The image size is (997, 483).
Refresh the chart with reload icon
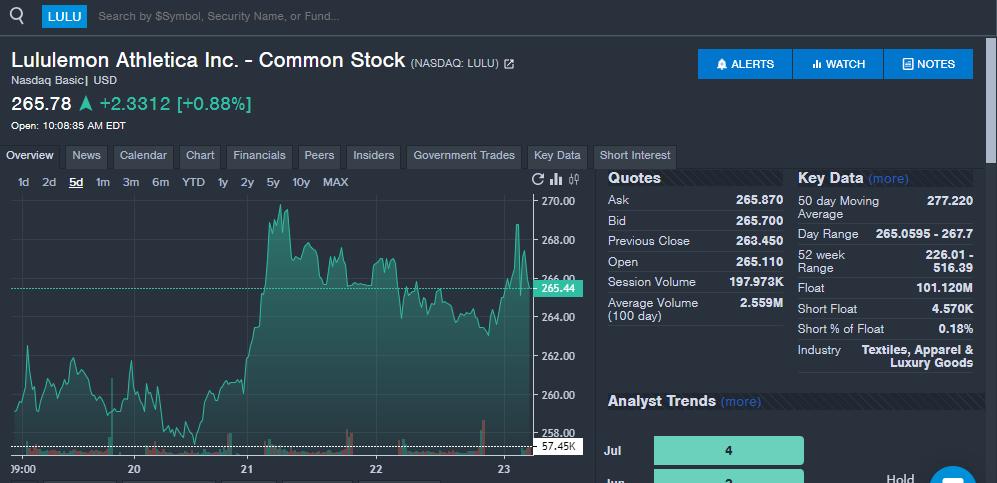tap(538, 179)
